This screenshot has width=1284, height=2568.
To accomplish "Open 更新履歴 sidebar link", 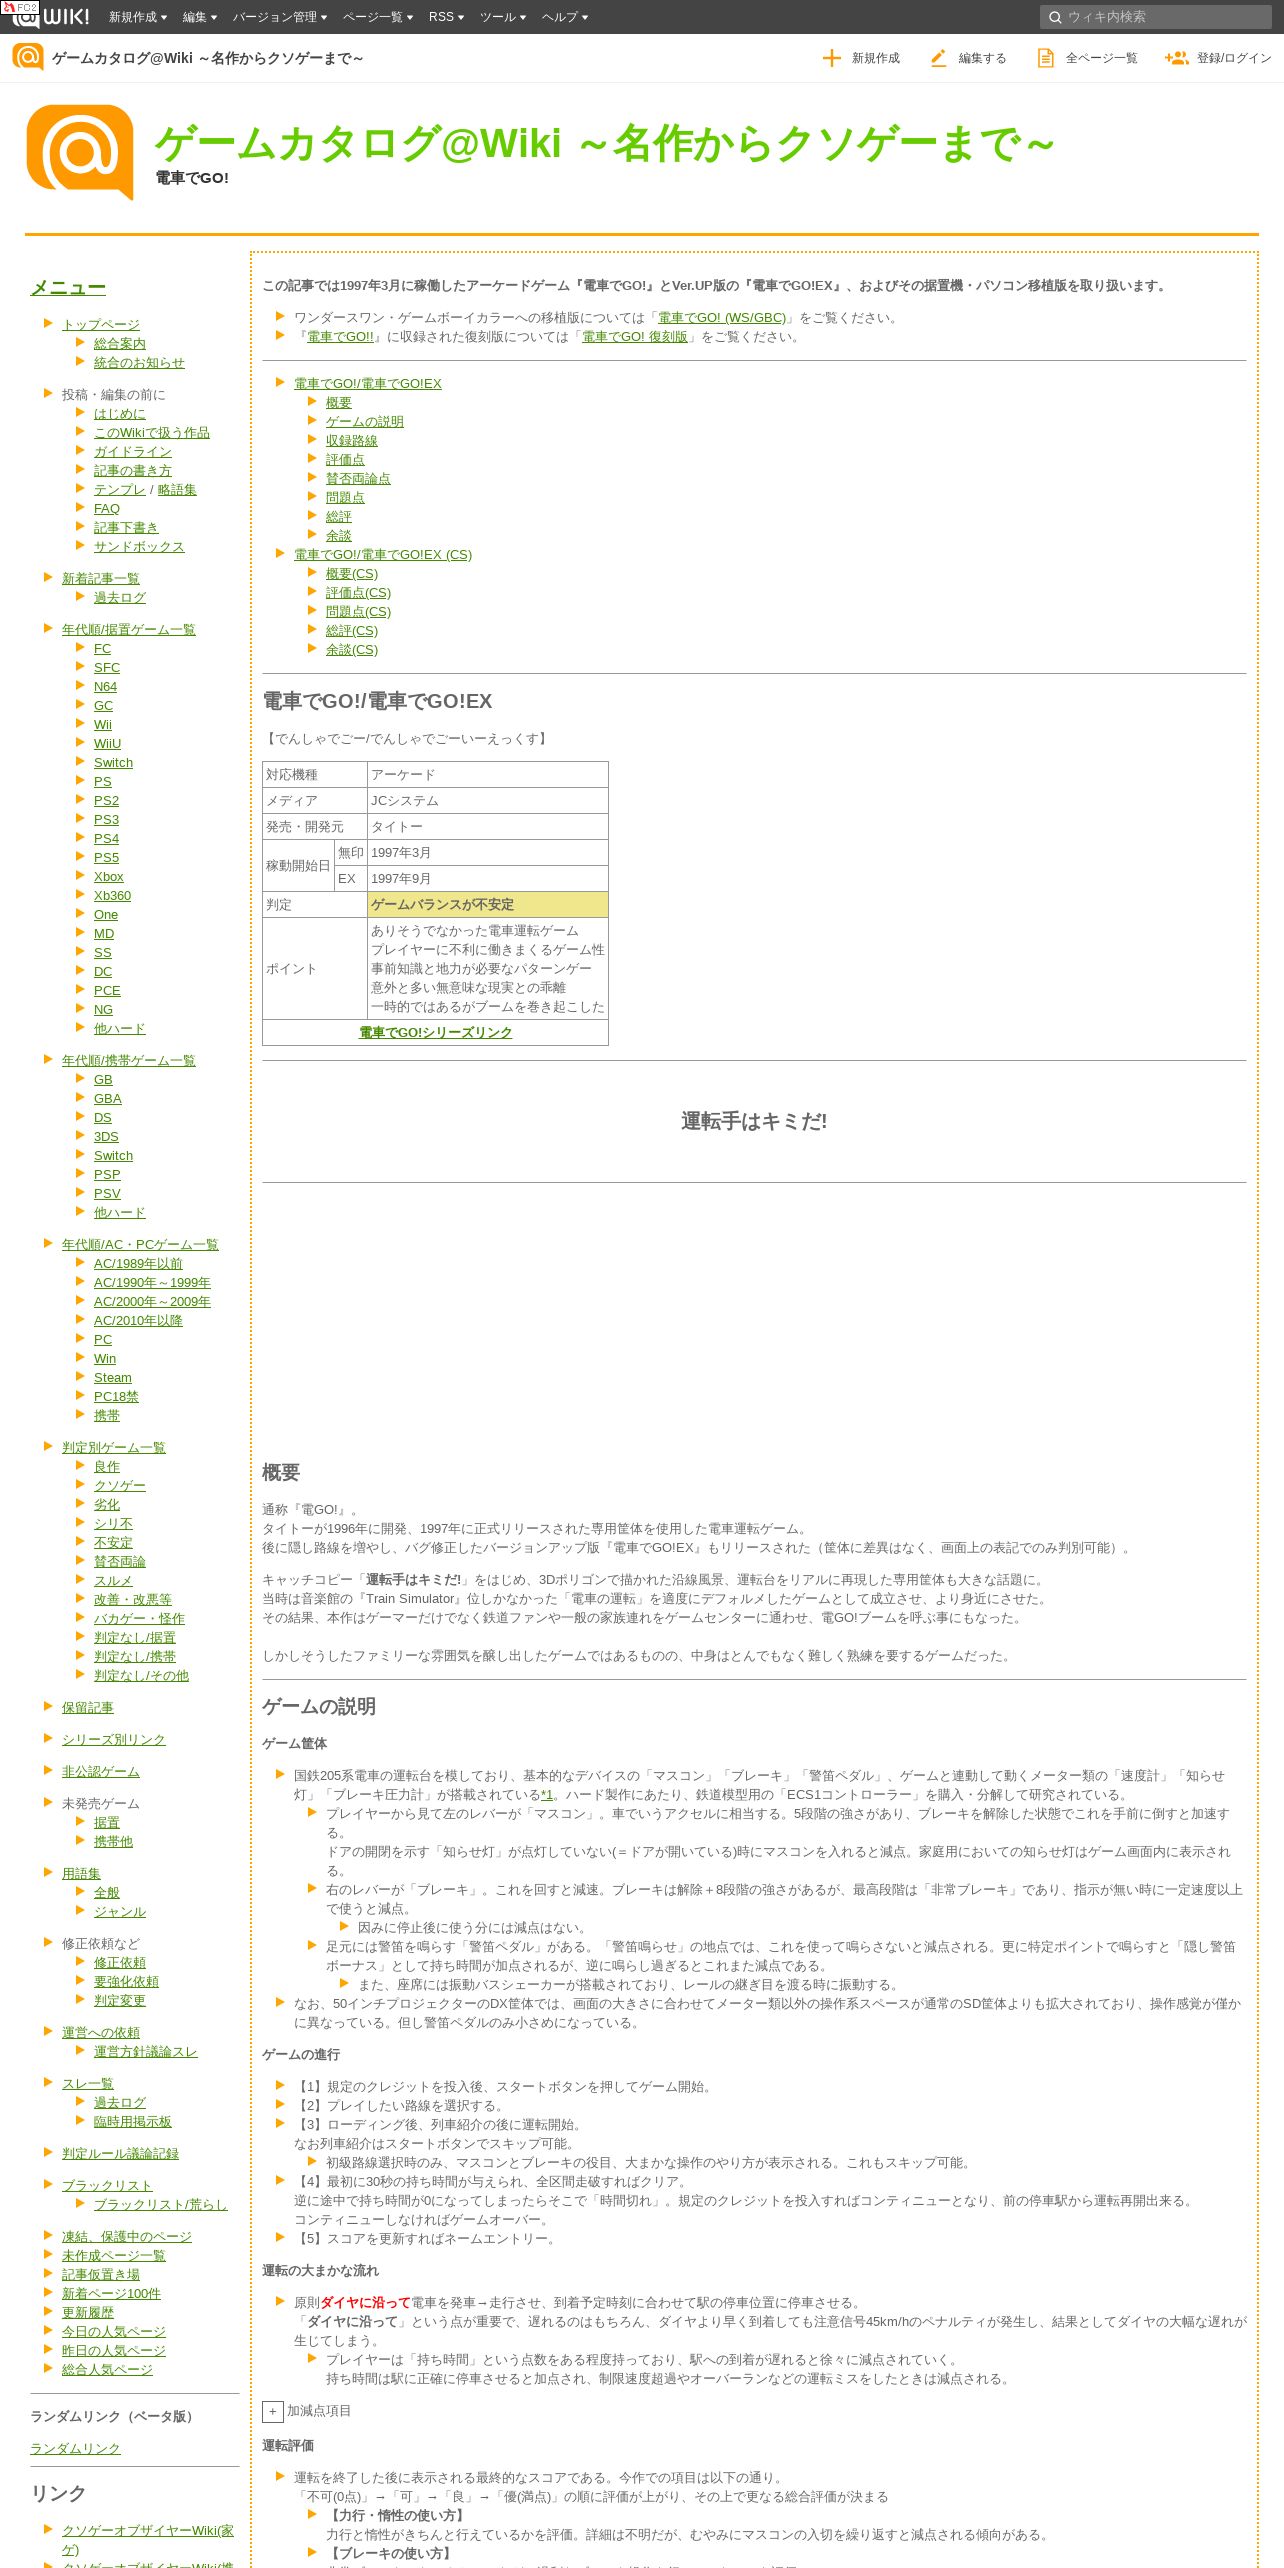I will tap(88, 2313).
